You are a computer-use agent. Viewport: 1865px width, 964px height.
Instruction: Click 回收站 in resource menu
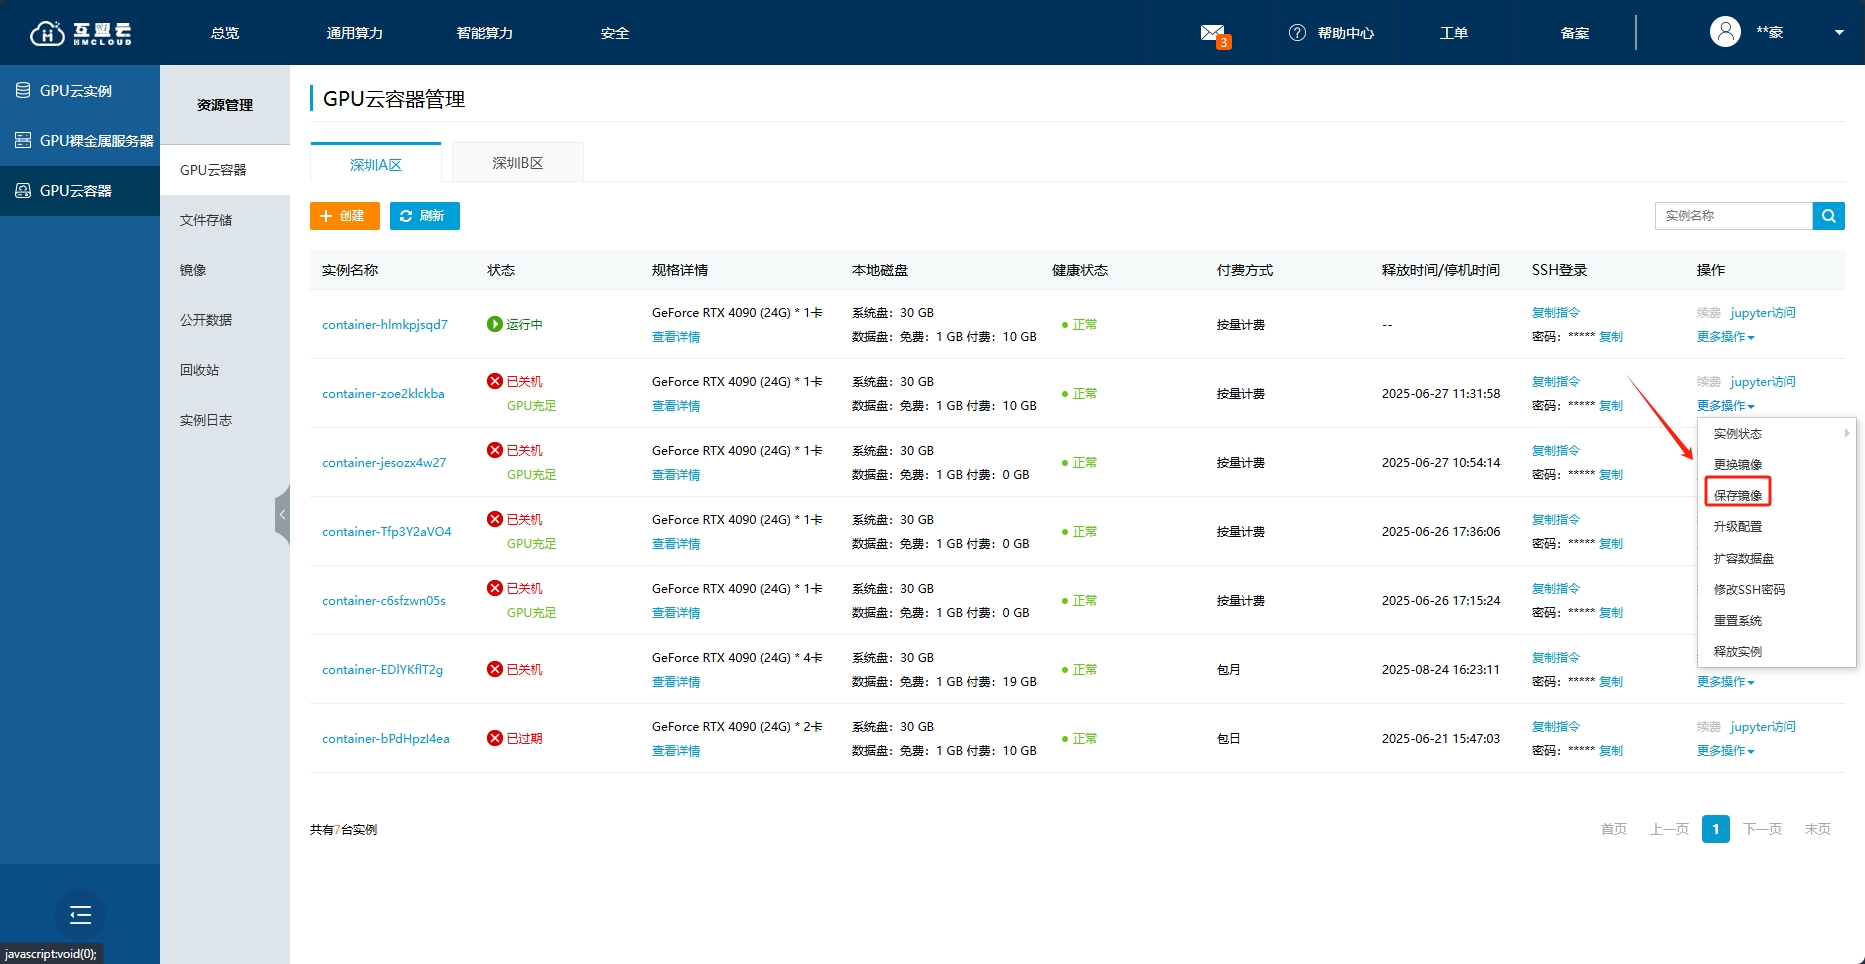pos(199,370)
